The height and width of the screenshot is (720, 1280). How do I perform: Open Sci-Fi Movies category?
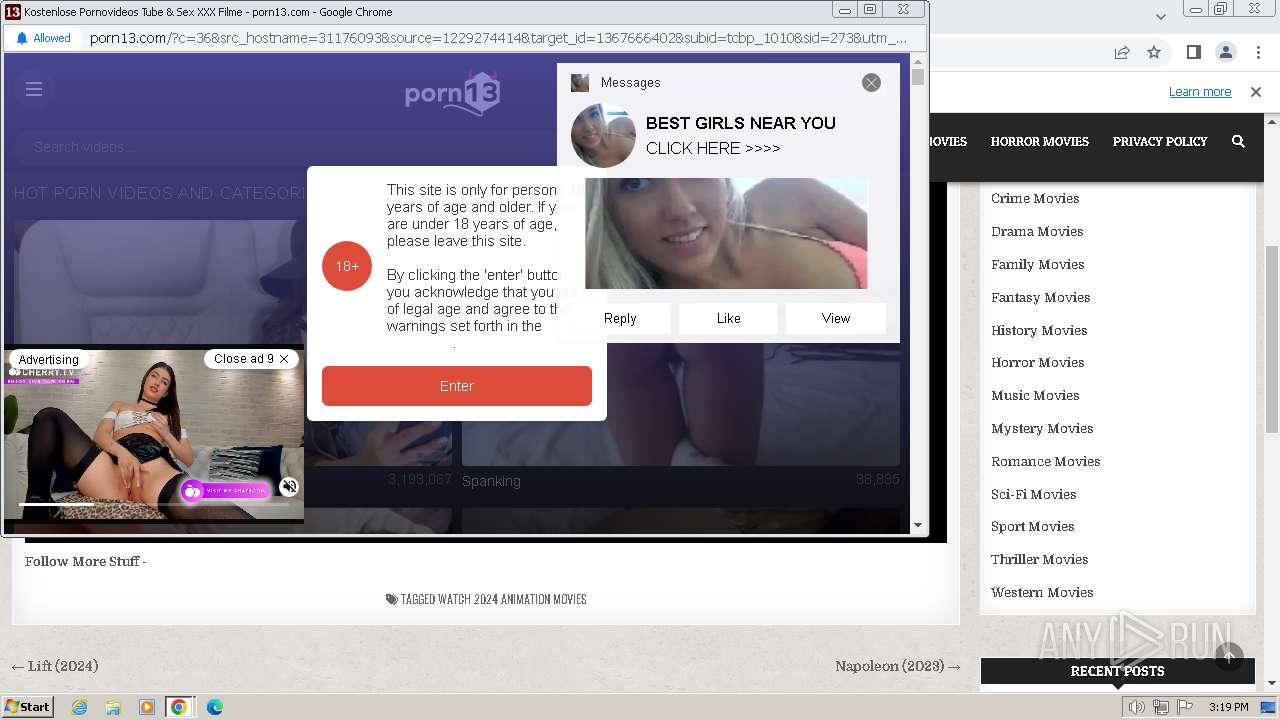1033,494
